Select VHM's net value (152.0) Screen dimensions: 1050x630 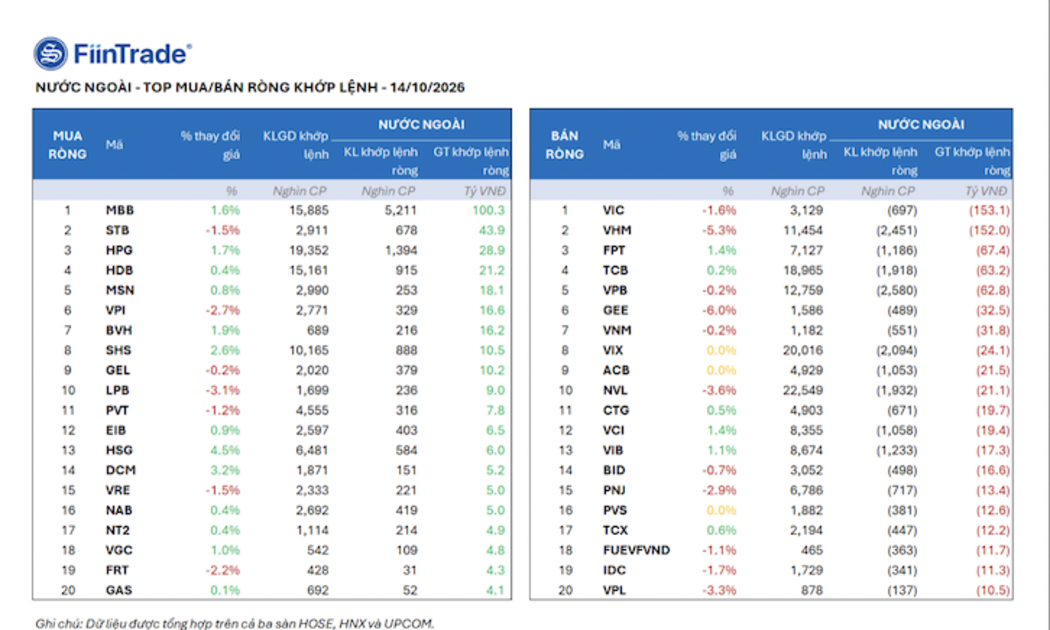click(989, 230)
